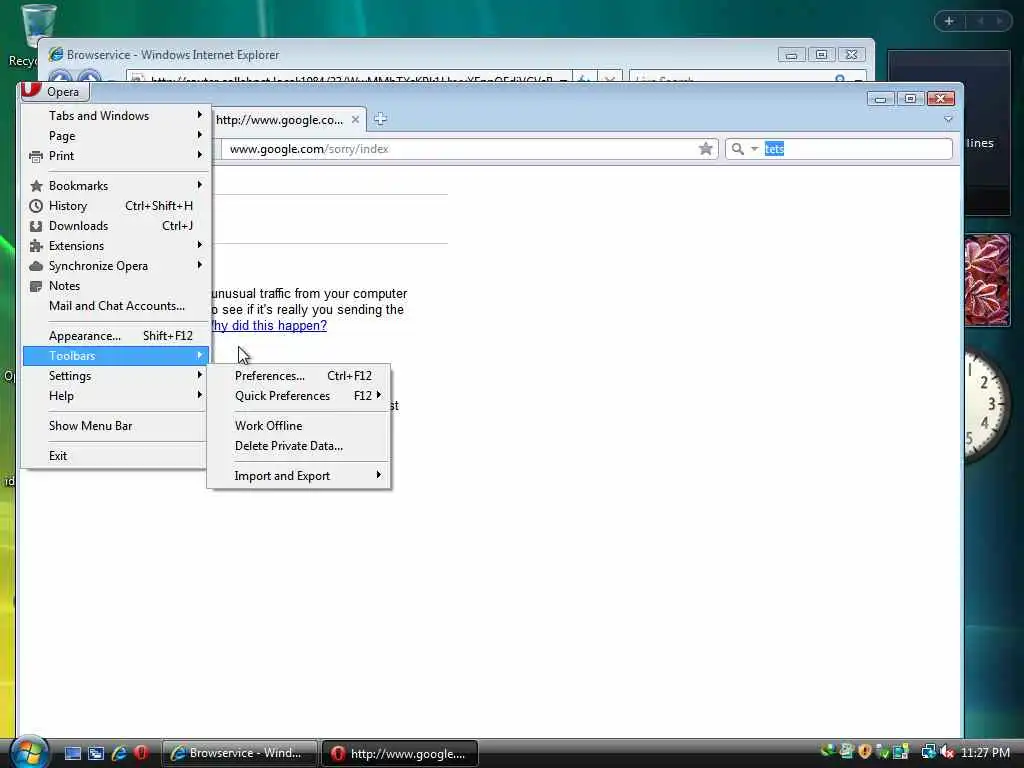1024x768 pixels.
Task: Click the printer icon beside Print
Action: pos(36,157)
